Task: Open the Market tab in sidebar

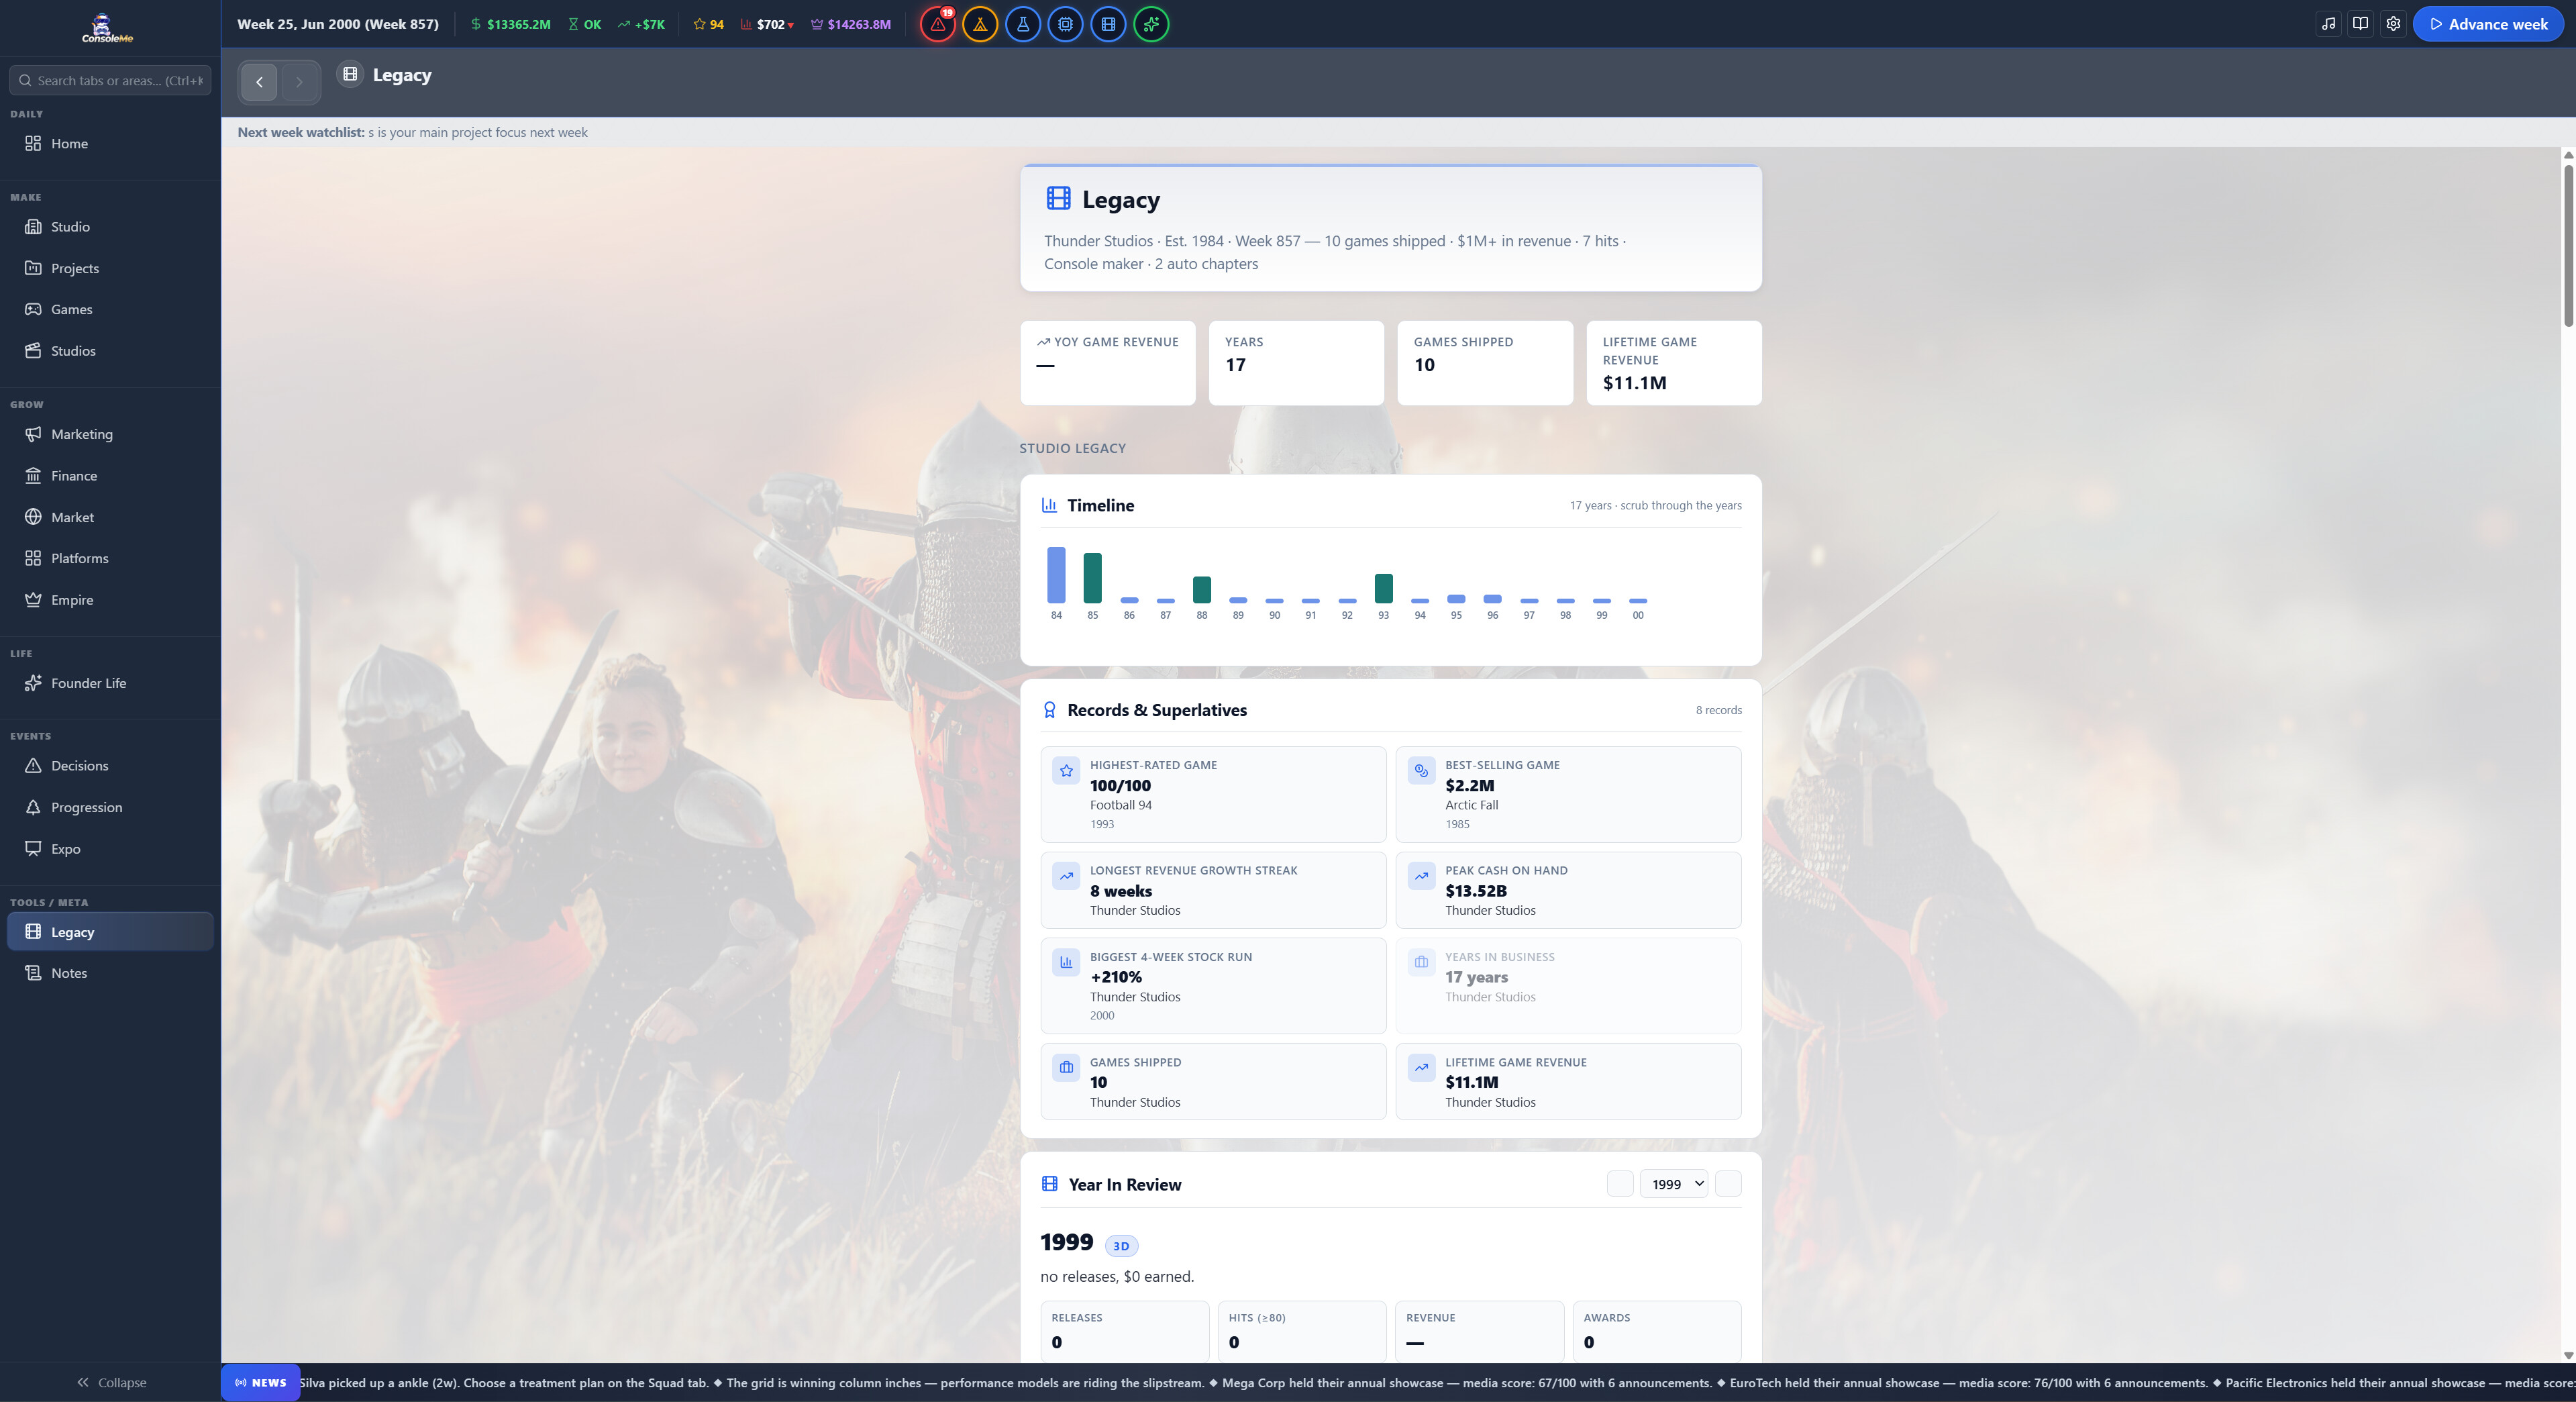Action: click(110, 517)
